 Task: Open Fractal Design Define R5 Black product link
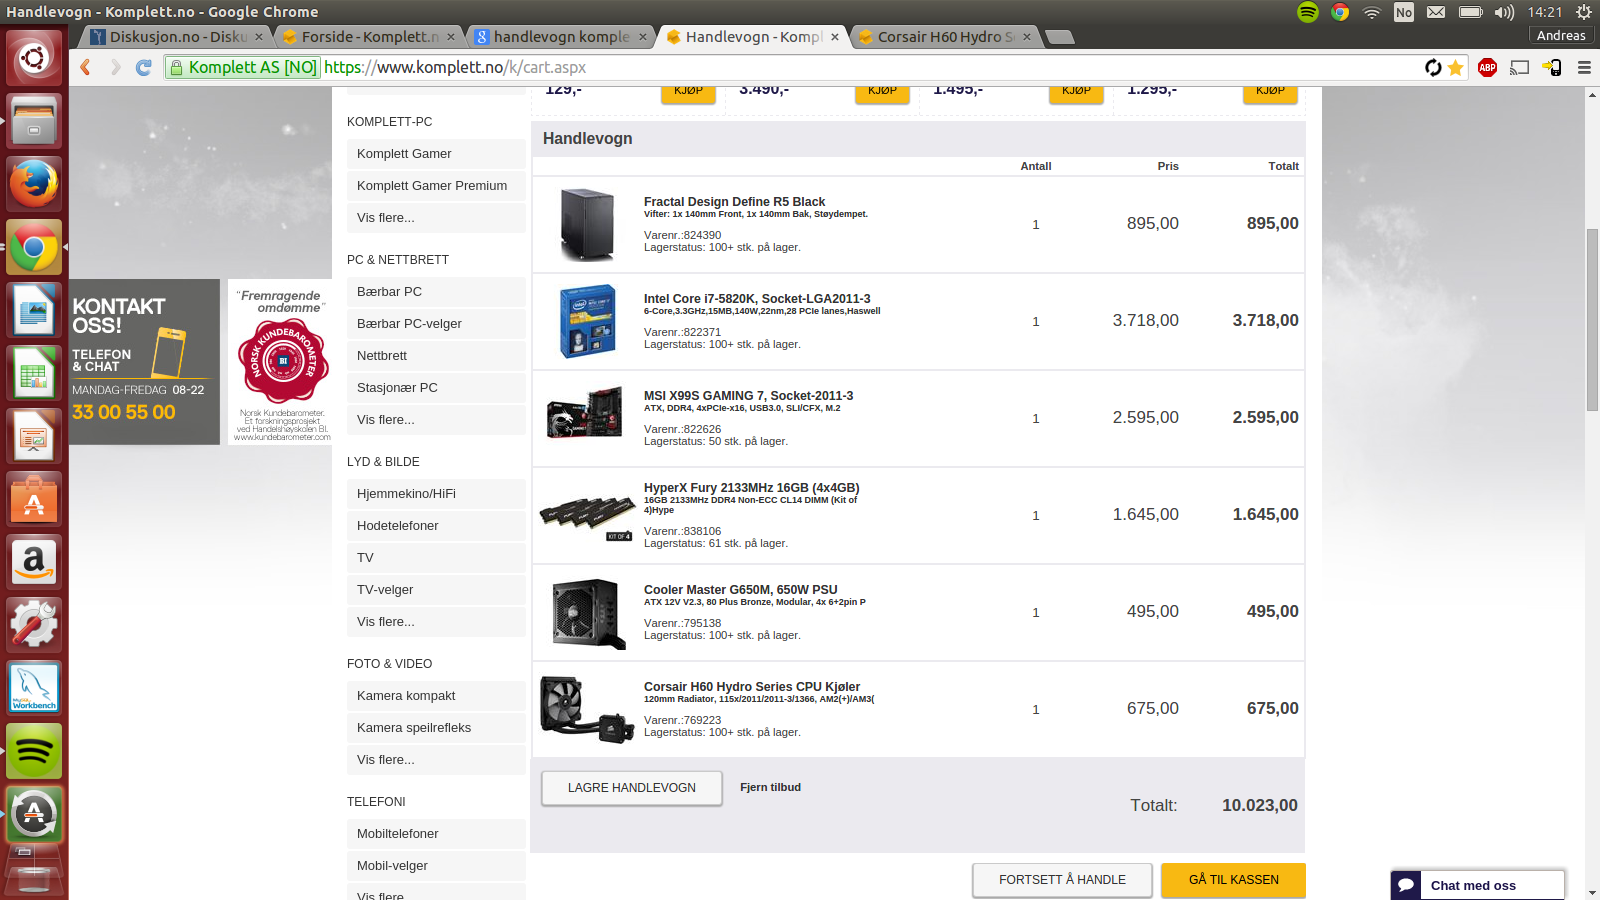[734, 202]
